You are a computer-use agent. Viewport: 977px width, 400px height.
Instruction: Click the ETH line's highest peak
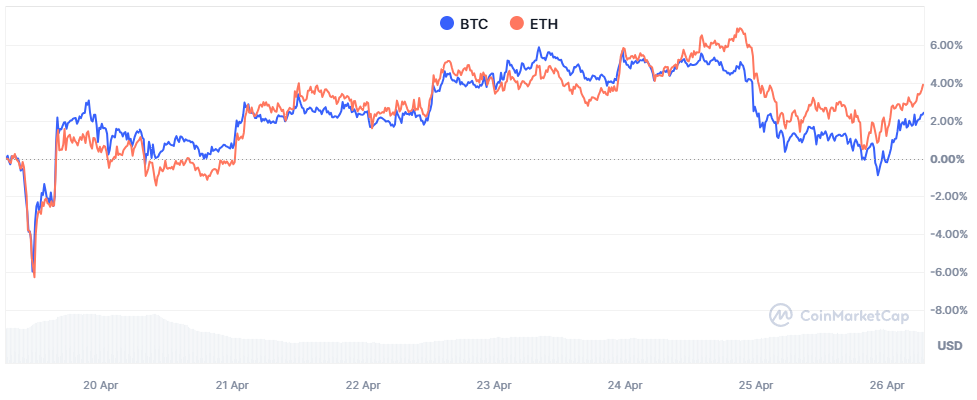(x=740, y=29)
